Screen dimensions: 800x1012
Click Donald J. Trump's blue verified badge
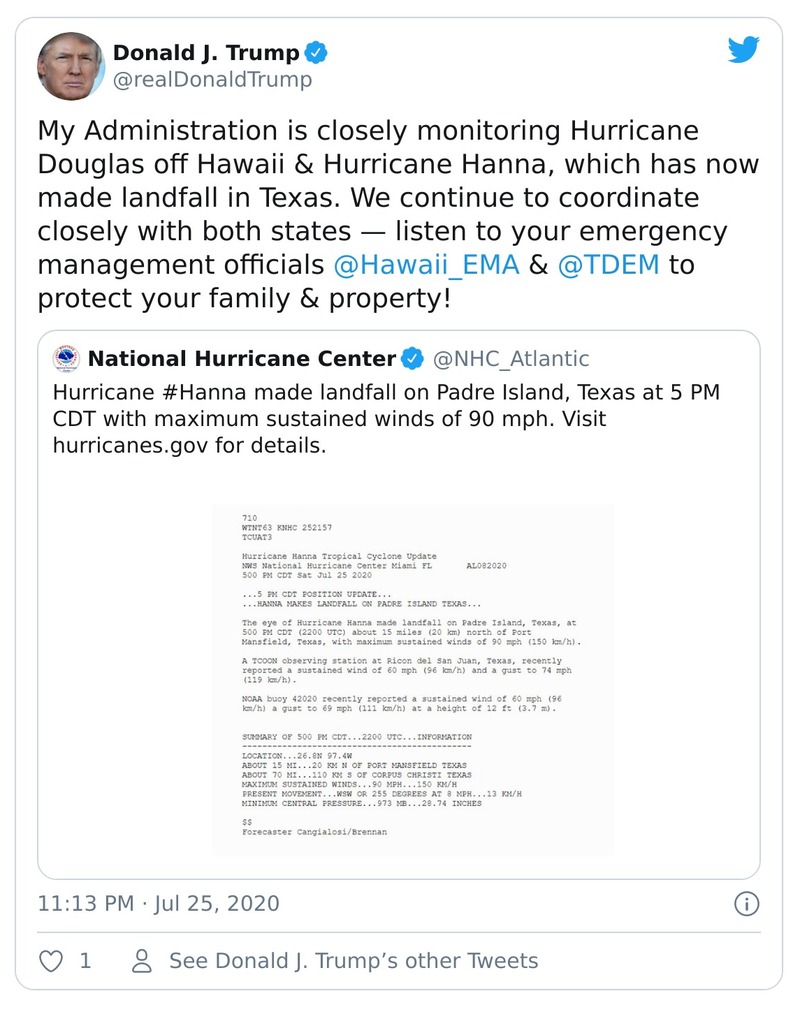[318, 53]
